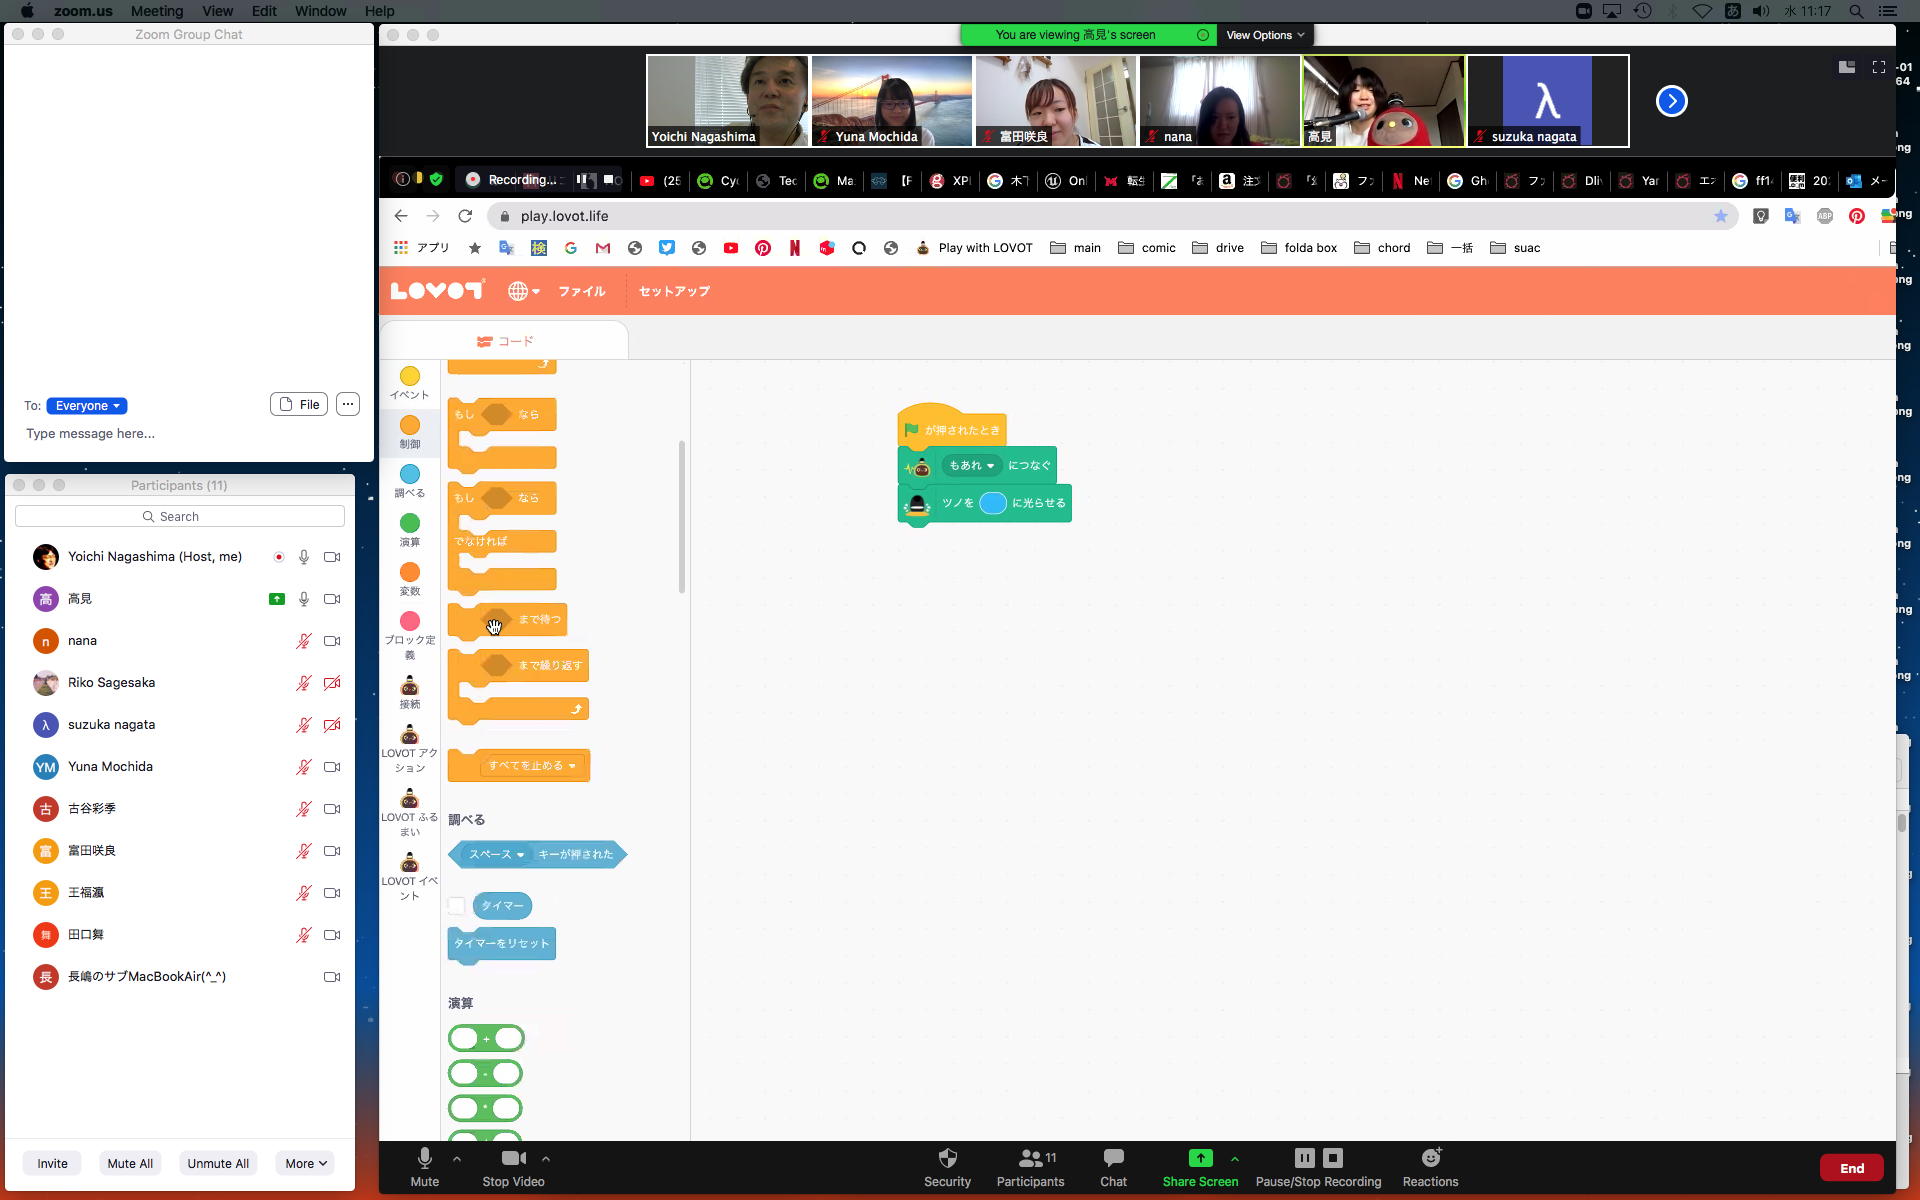The height and width of the screenshot is (1200, 1920).
Task: Open the Everyone recipient dropdown
Action: [87, 406]
